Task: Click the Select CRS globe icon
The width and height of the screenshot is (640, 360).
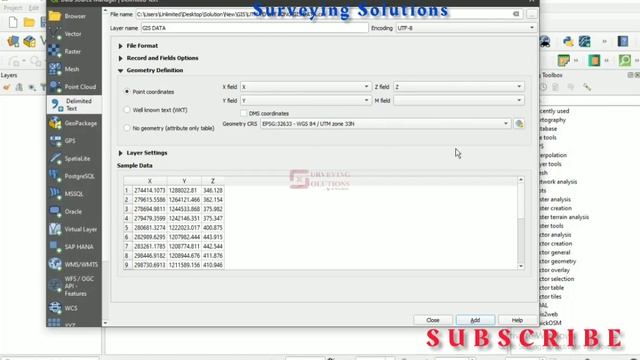Action: coord(519,124)
